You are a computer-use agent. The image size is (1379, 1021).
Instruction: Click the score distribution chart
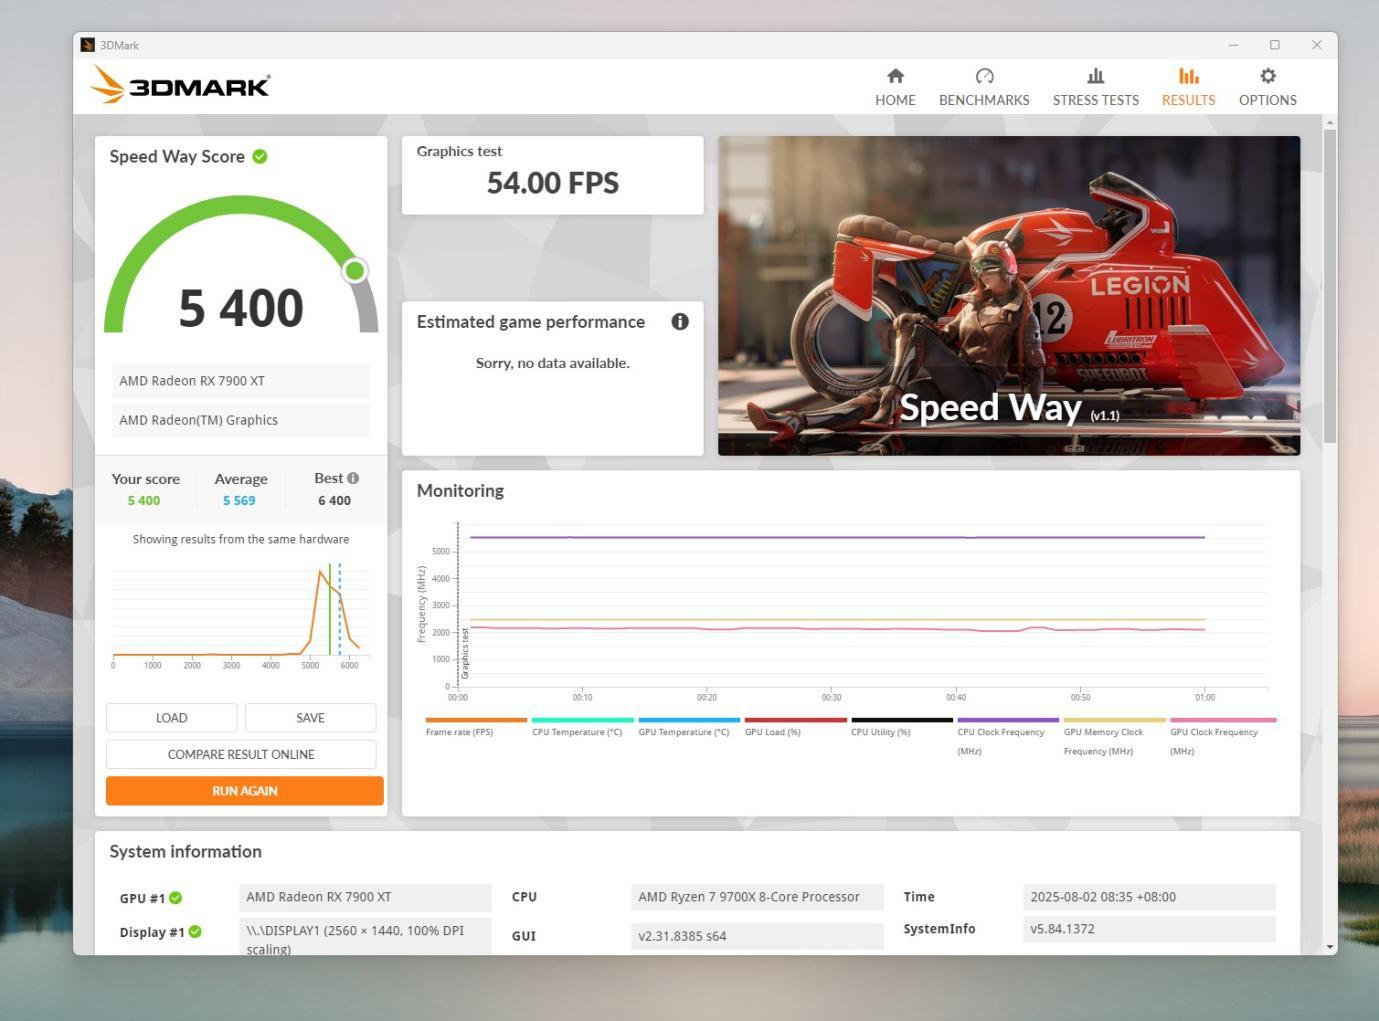(x=241, y=615)
